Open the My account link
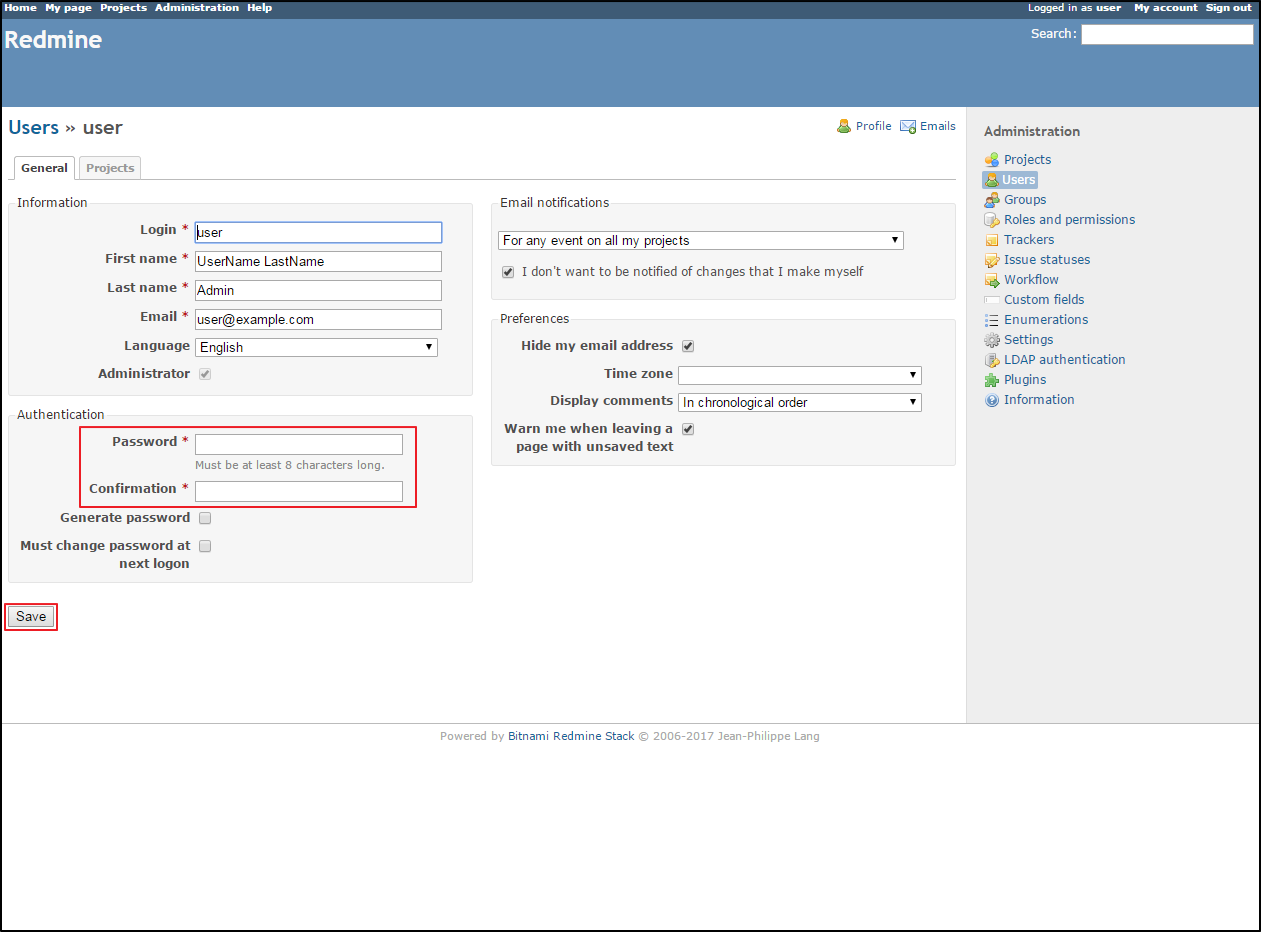 [x=1165, y=7]
